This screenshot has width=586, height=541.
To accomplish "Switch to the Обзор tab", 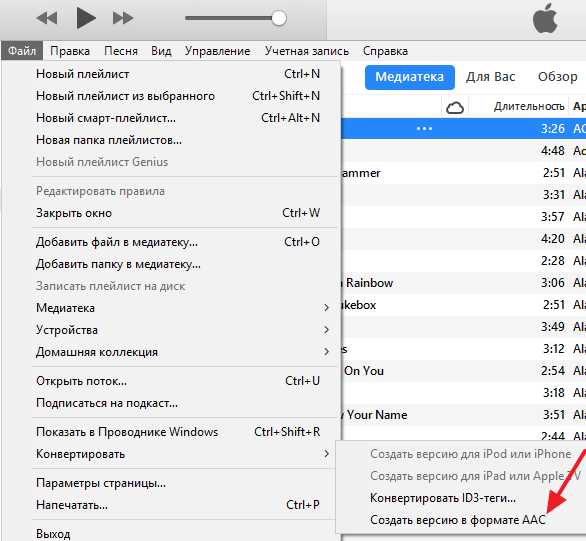I will pos(557,77).
